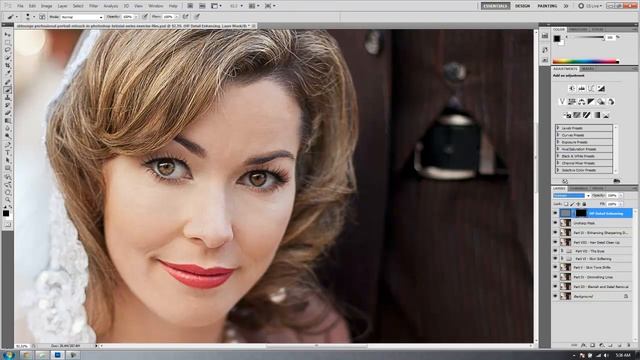Switch to the Design workspace

pos(522,6)
